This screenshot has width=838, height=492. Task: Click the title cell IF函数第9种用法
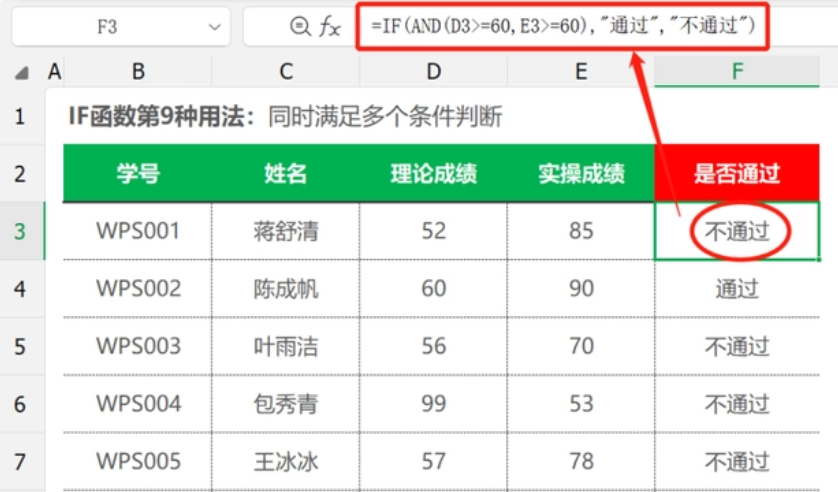point(285,116)
